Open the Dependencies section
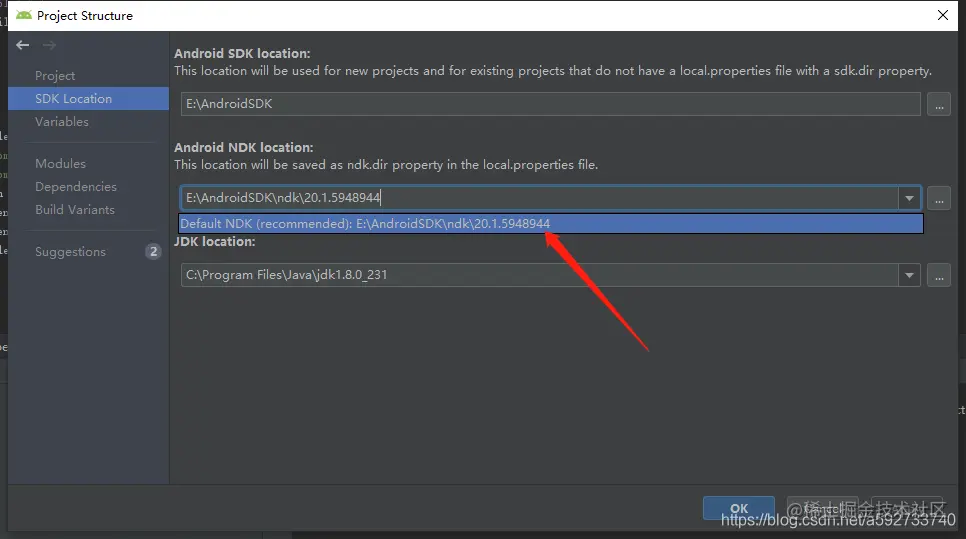This screenshot has width=966, height=539. point(76,187)
